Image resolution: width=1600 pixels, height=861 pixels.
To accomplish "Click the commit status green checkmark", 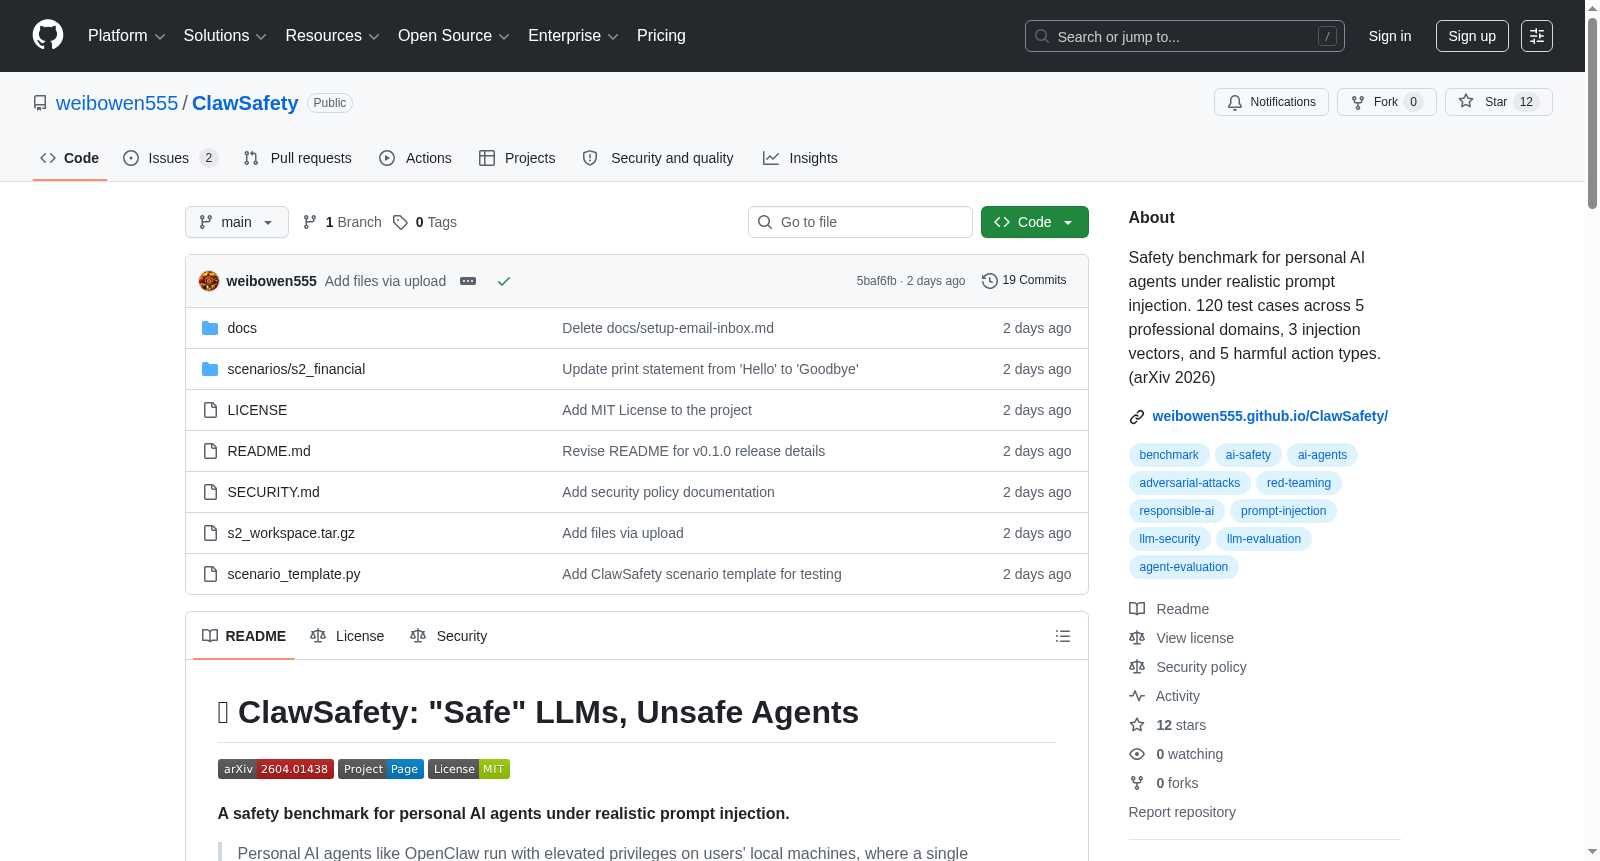I will [x=504, y=281].
